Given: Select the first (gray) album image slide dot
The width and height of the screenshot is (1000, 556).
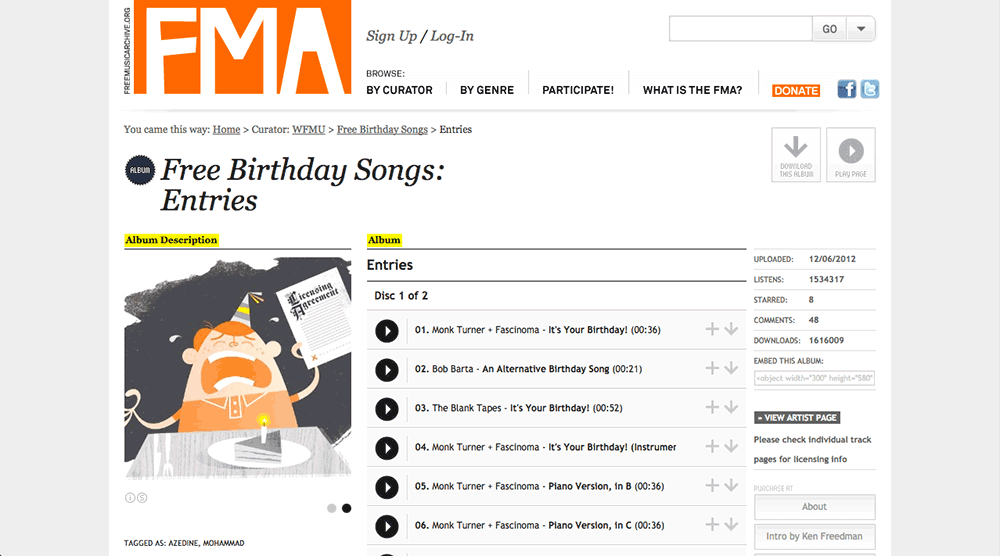Looking at the screenshot, I should tap(332, 508).
